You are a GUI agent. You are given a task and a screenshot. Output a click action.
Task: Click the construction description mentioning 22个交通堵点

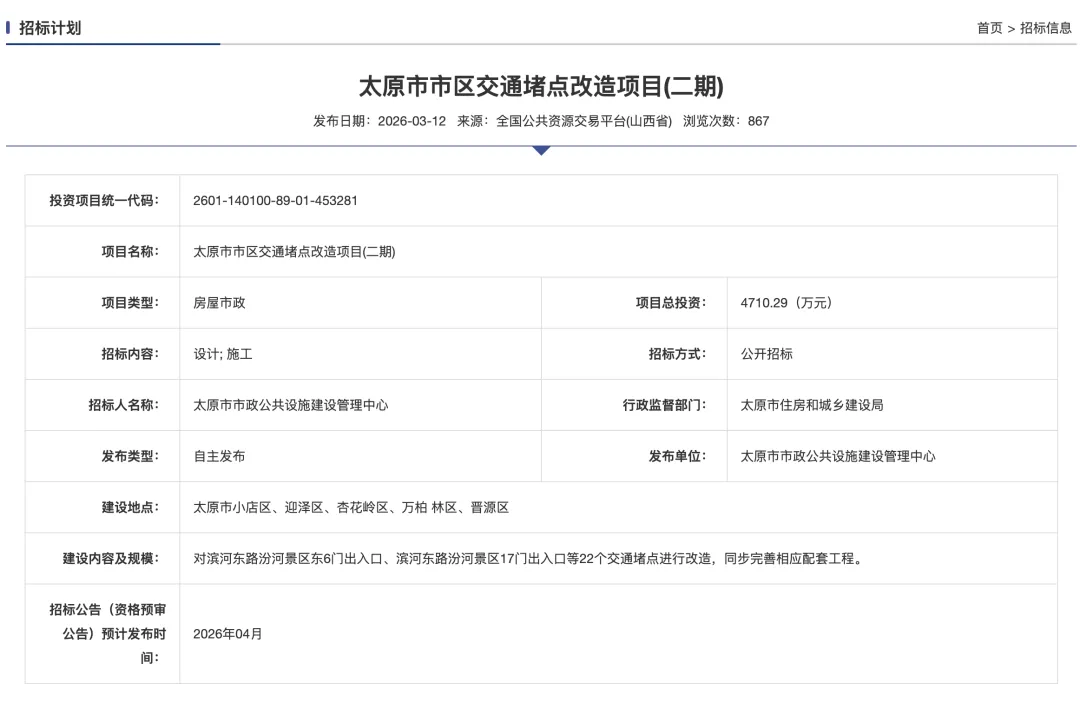tap(528, 558)
